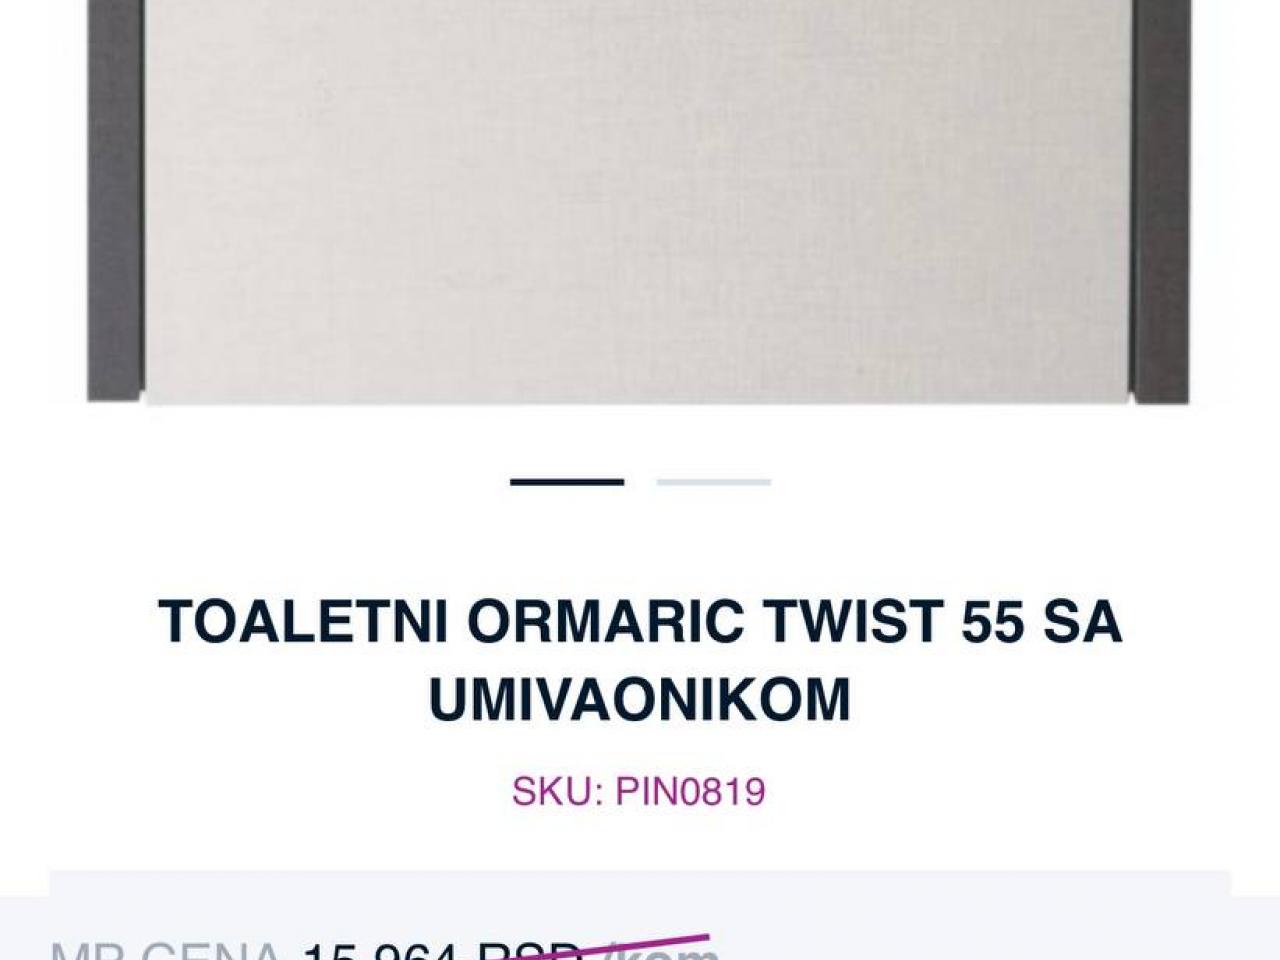Image resolution: width=1280 pixels, height=960 pixels.
Task: Click the dark right side panel of cabinet
Action: point(1162,200)
